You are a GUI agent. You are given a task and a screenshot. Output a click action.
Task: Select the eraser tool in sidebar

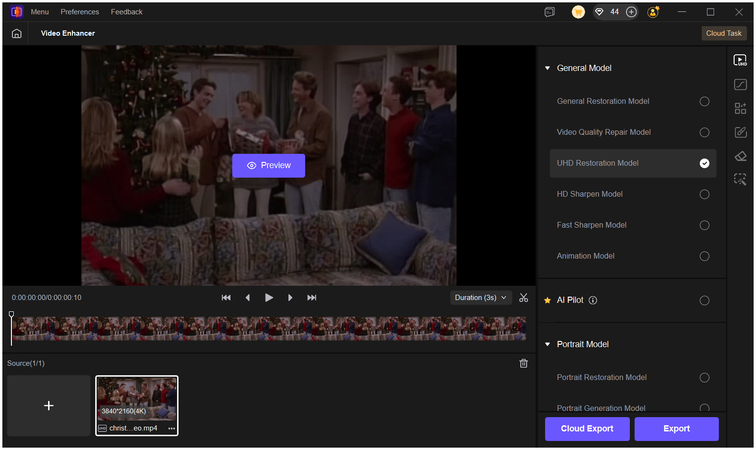(x=740, y=156)
